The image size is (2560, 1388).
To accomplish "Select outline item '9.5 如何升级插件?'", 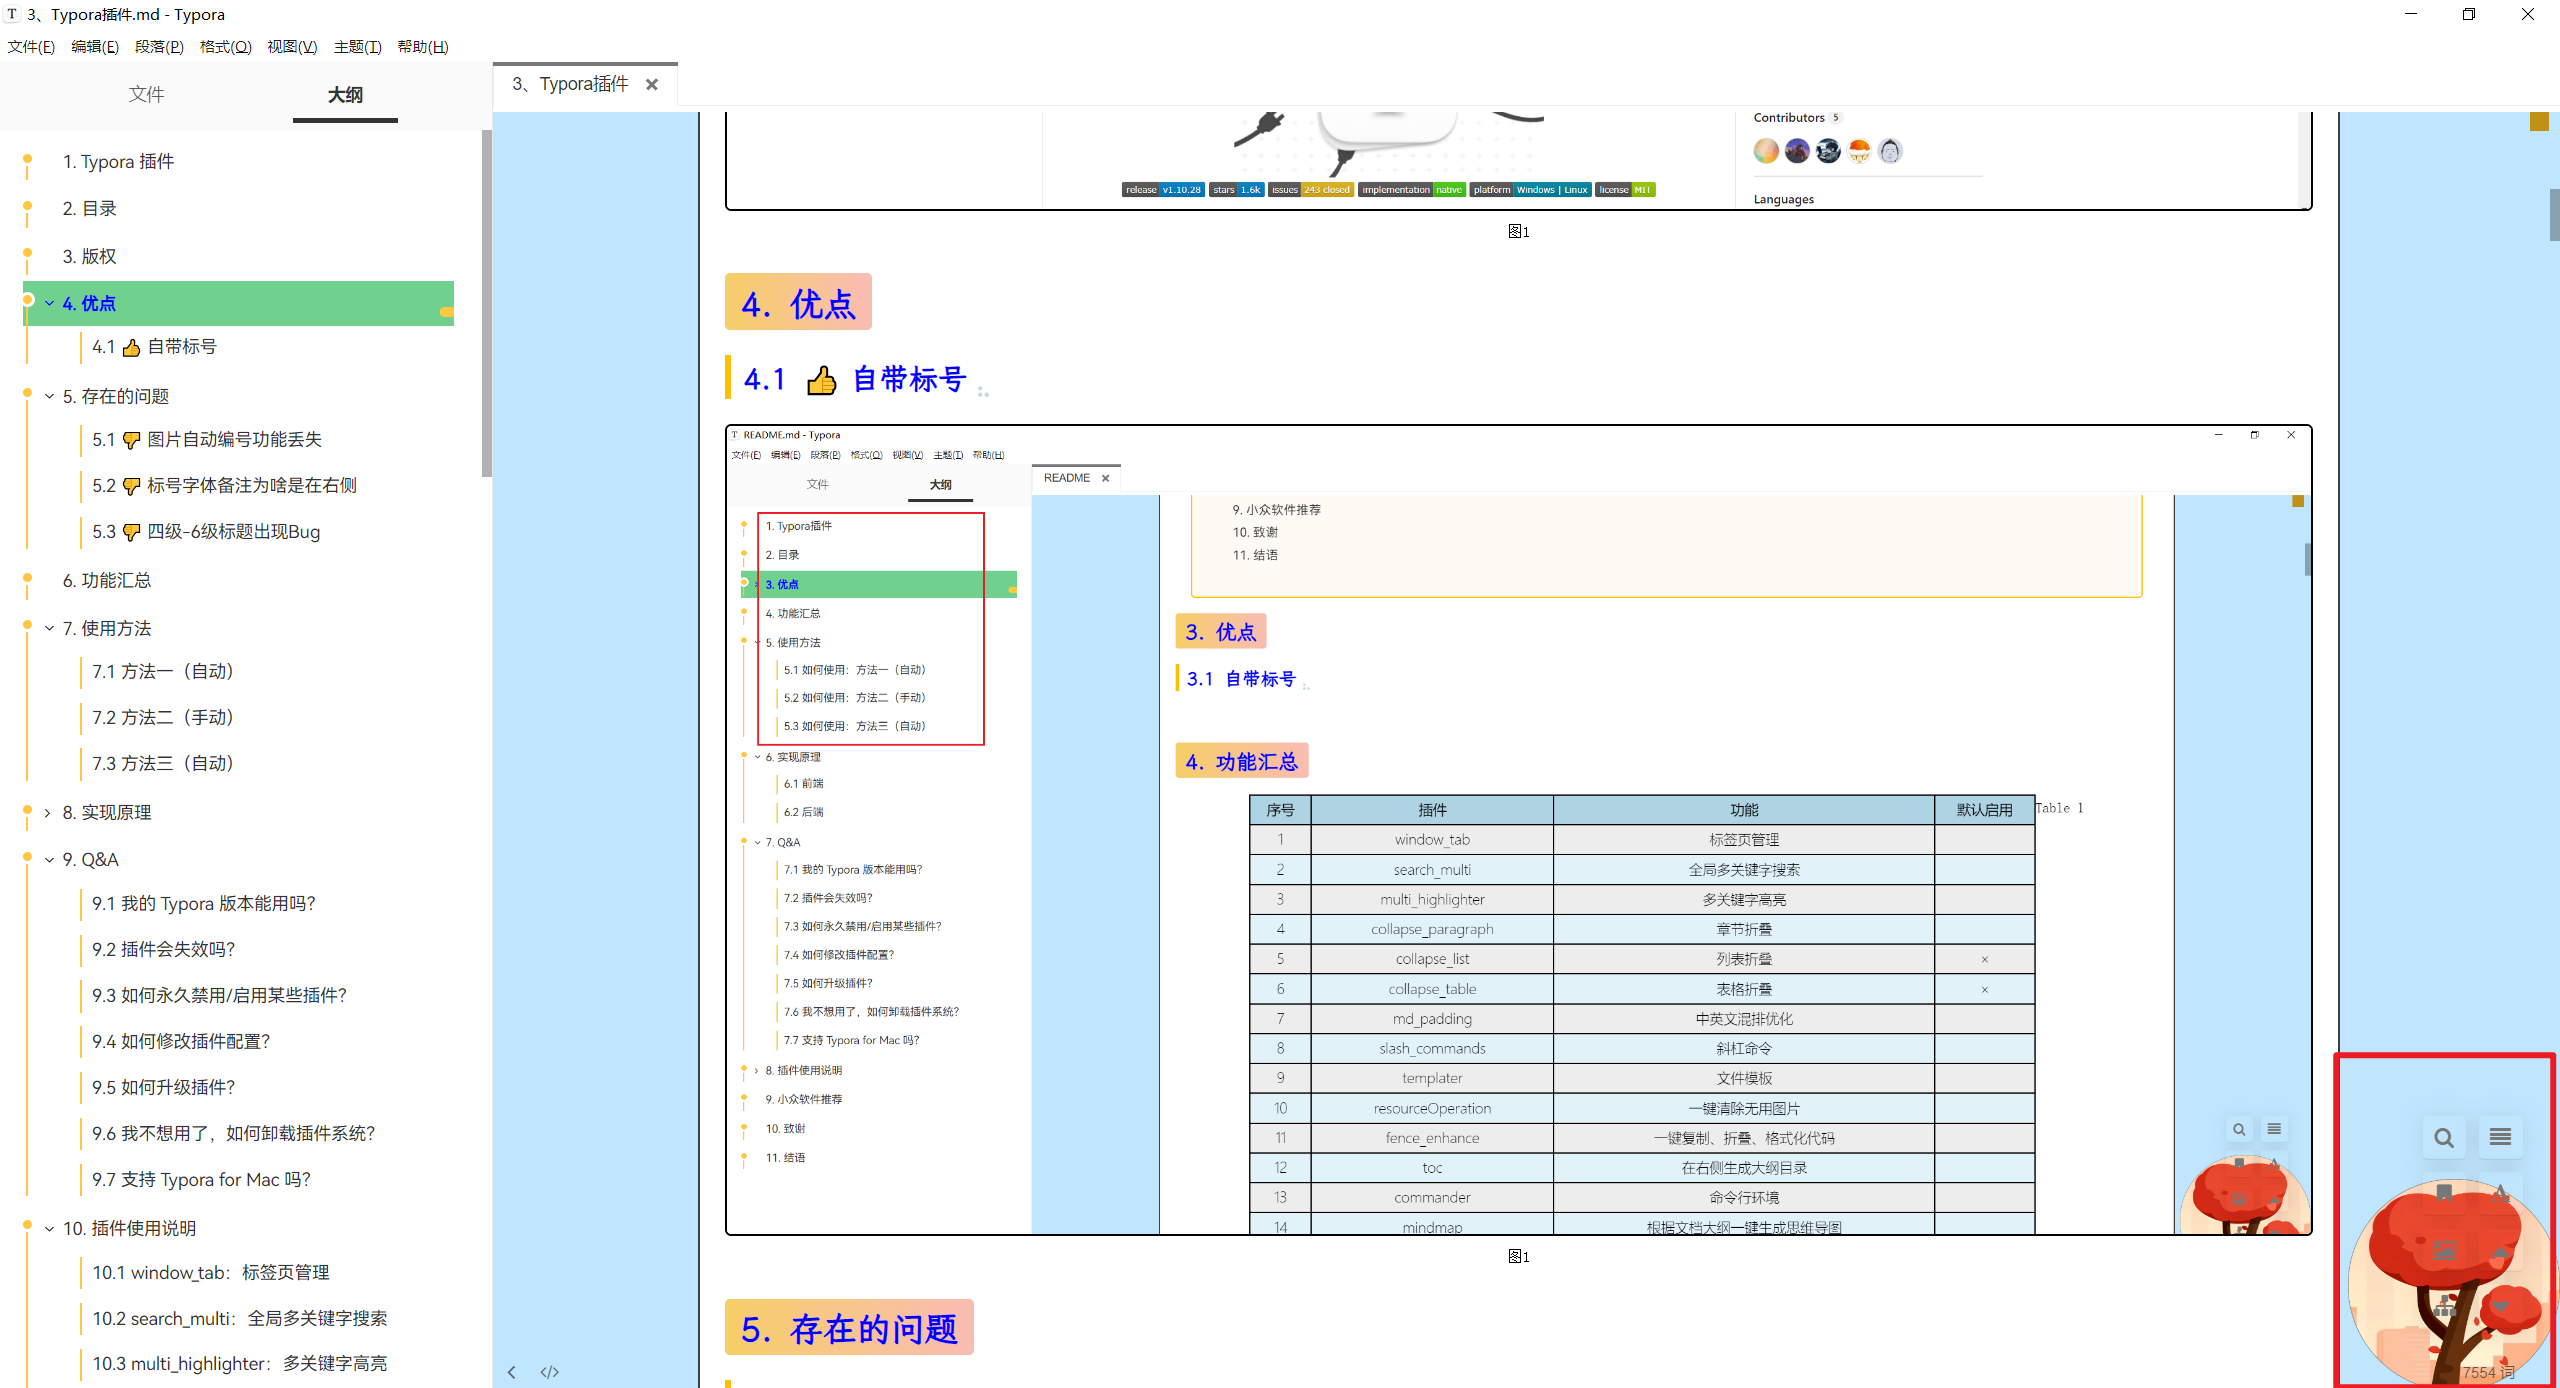I will tap(164, 1087).
